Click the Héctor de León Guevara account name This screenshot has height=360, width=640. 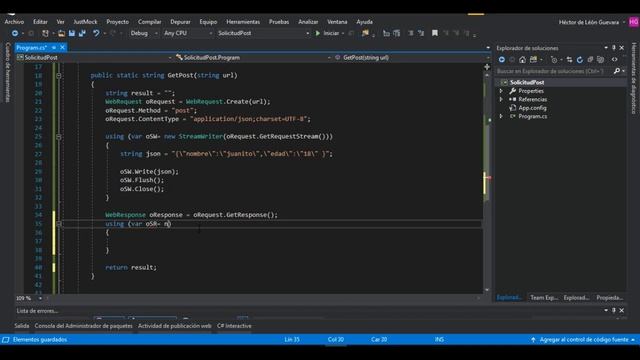tap(589, 22)
